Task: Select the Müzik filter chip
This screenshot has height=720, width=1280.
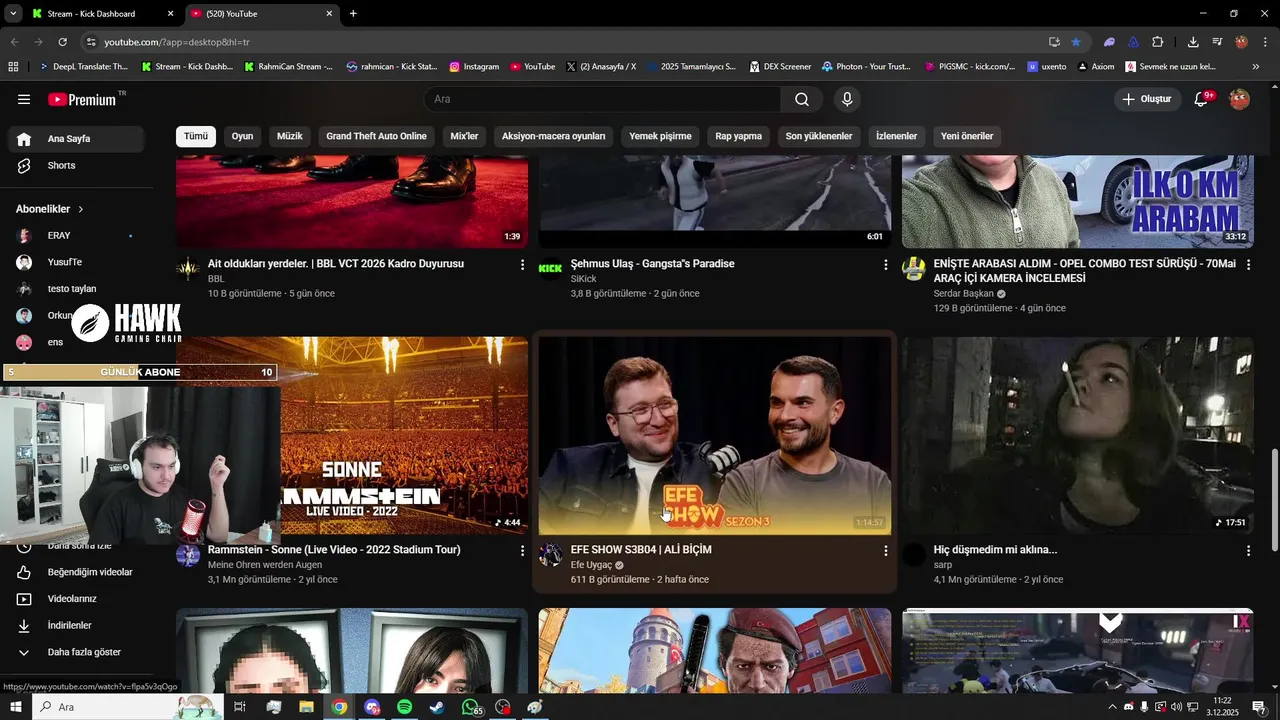Action: pyautogui.click(x=289, y=136)
